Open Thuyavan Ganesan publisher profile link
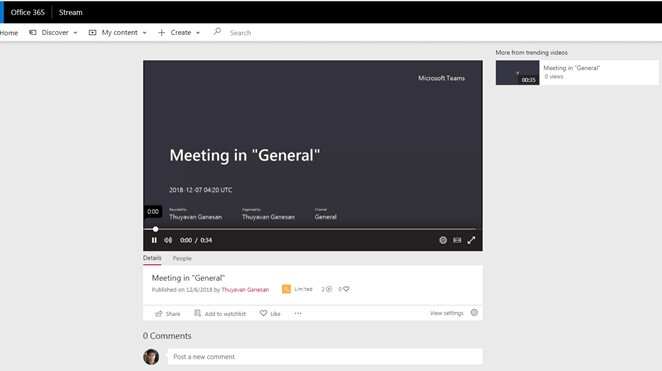The image size is (662, 371). coord(245,290)
